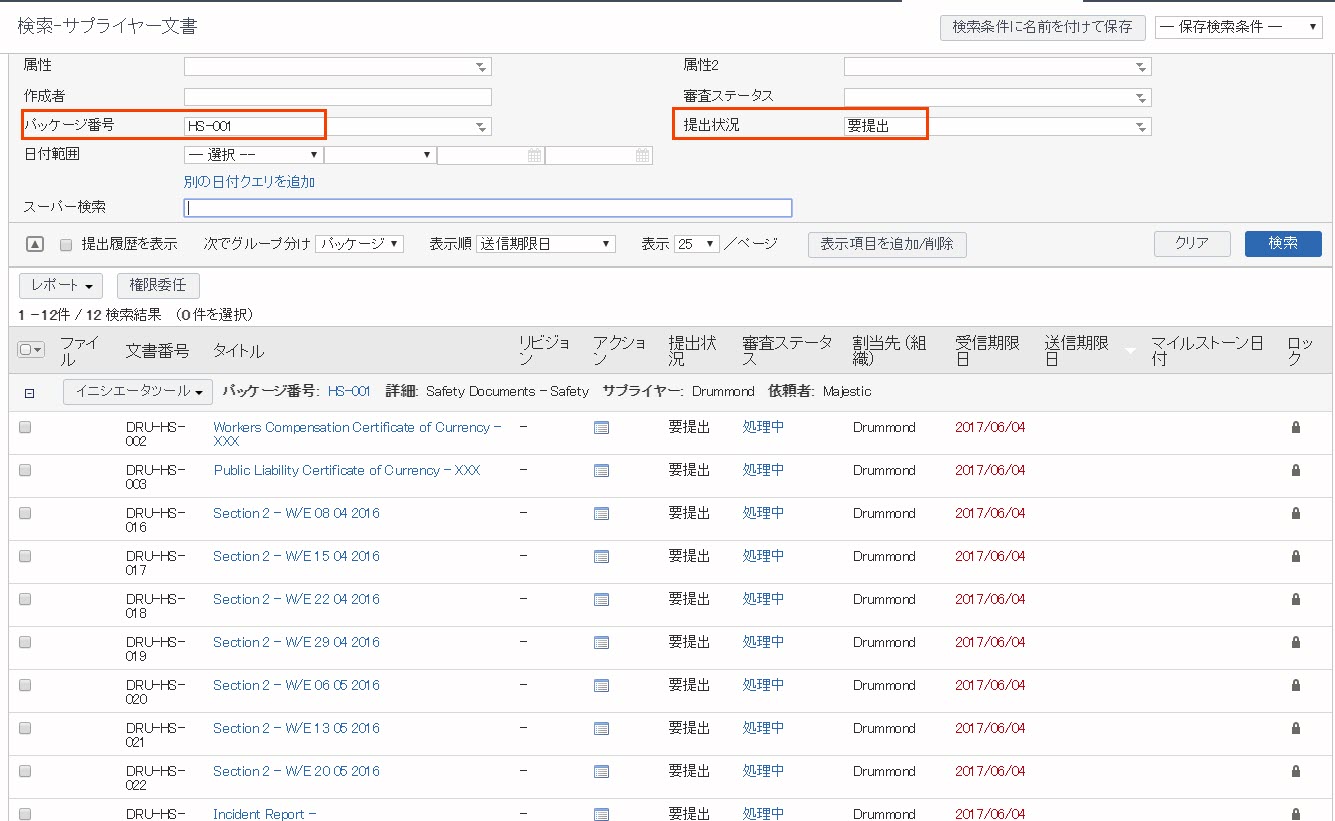Select checkbox for DRU-HS-017 row

point(25,556)
